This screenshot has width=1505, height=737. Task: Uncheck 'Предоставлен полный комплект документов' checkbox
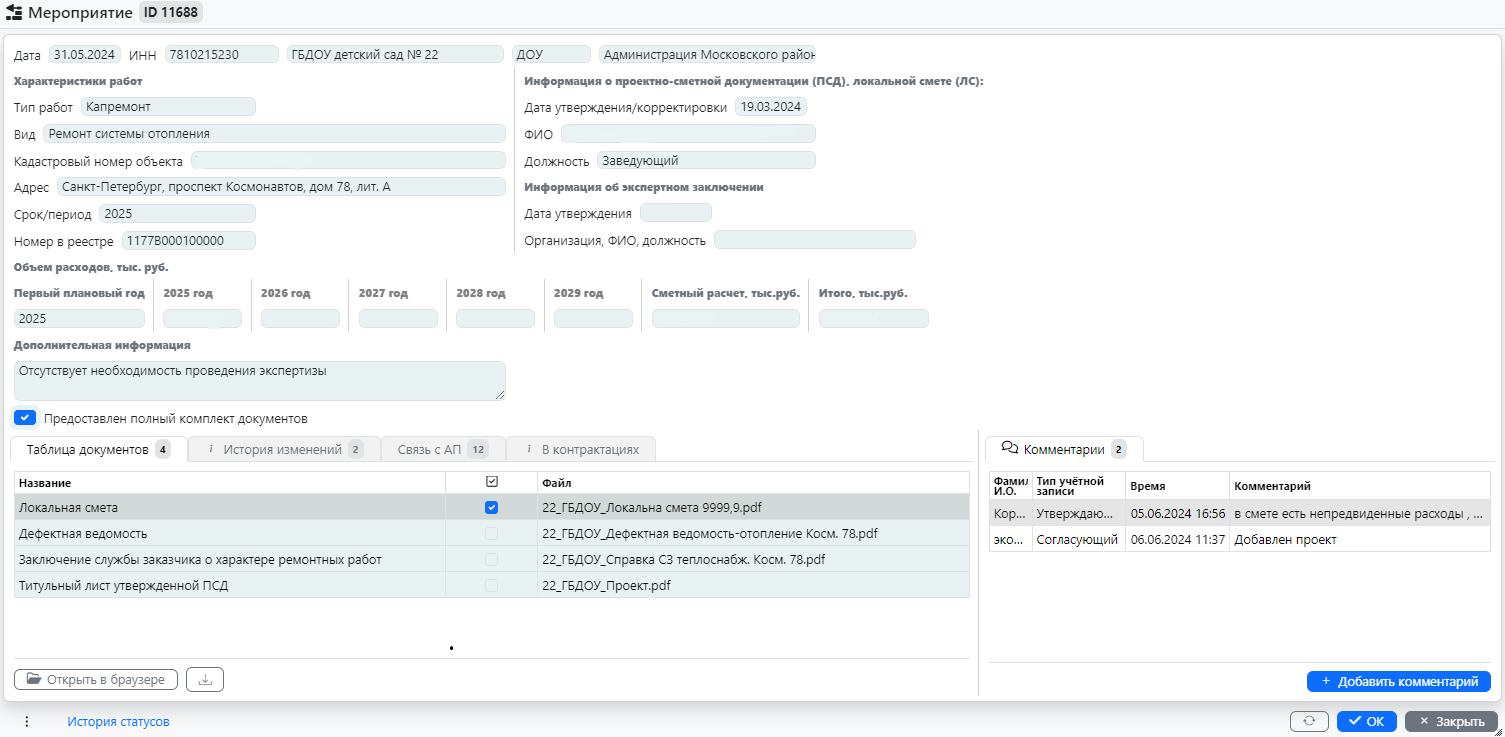pyautogui.click(x=26, y=418)
